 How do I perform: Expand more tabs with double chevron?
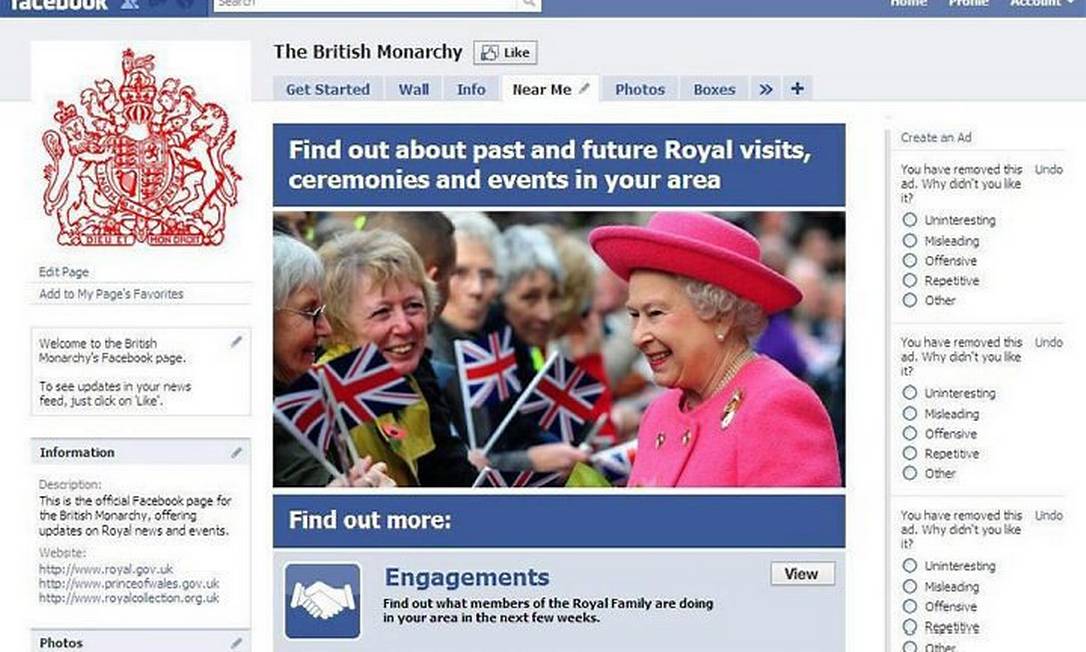coord(765,89)
